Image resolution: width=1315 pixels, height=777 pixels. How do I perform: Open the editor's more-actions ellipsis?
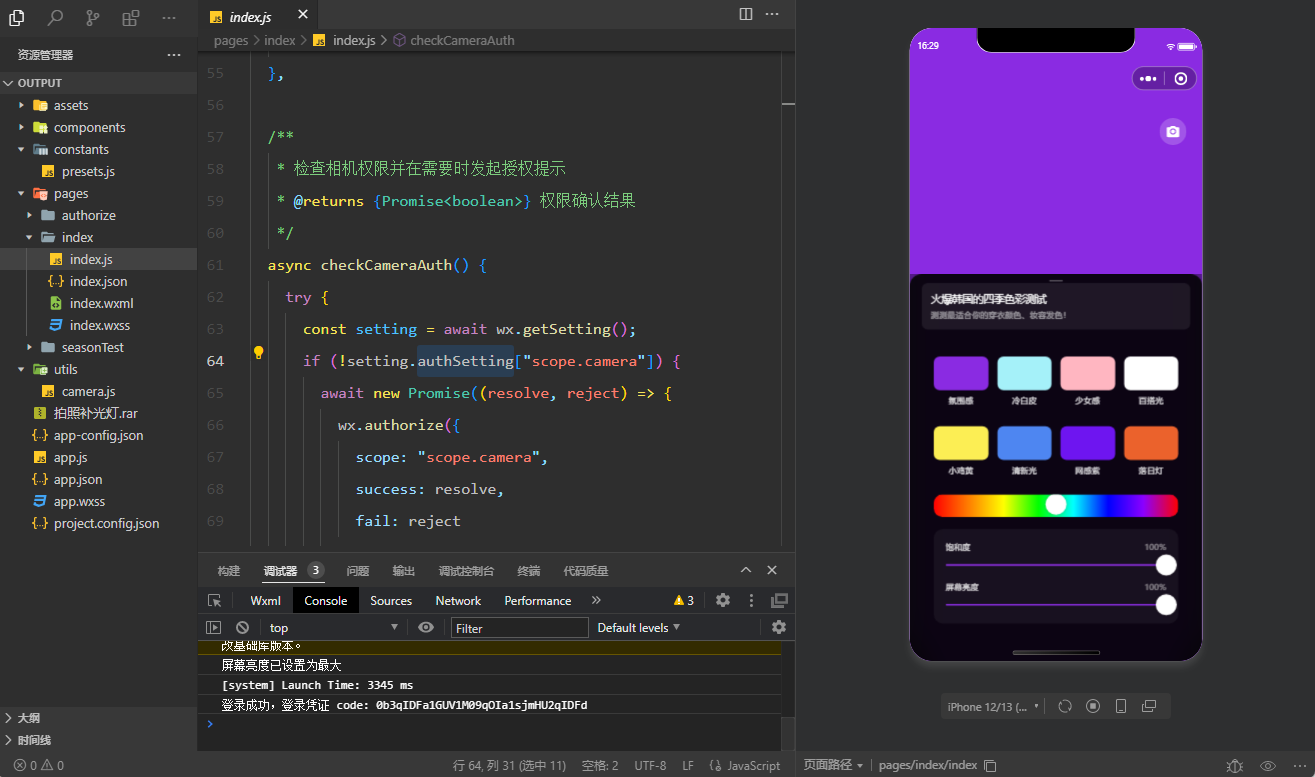point(772,14)
